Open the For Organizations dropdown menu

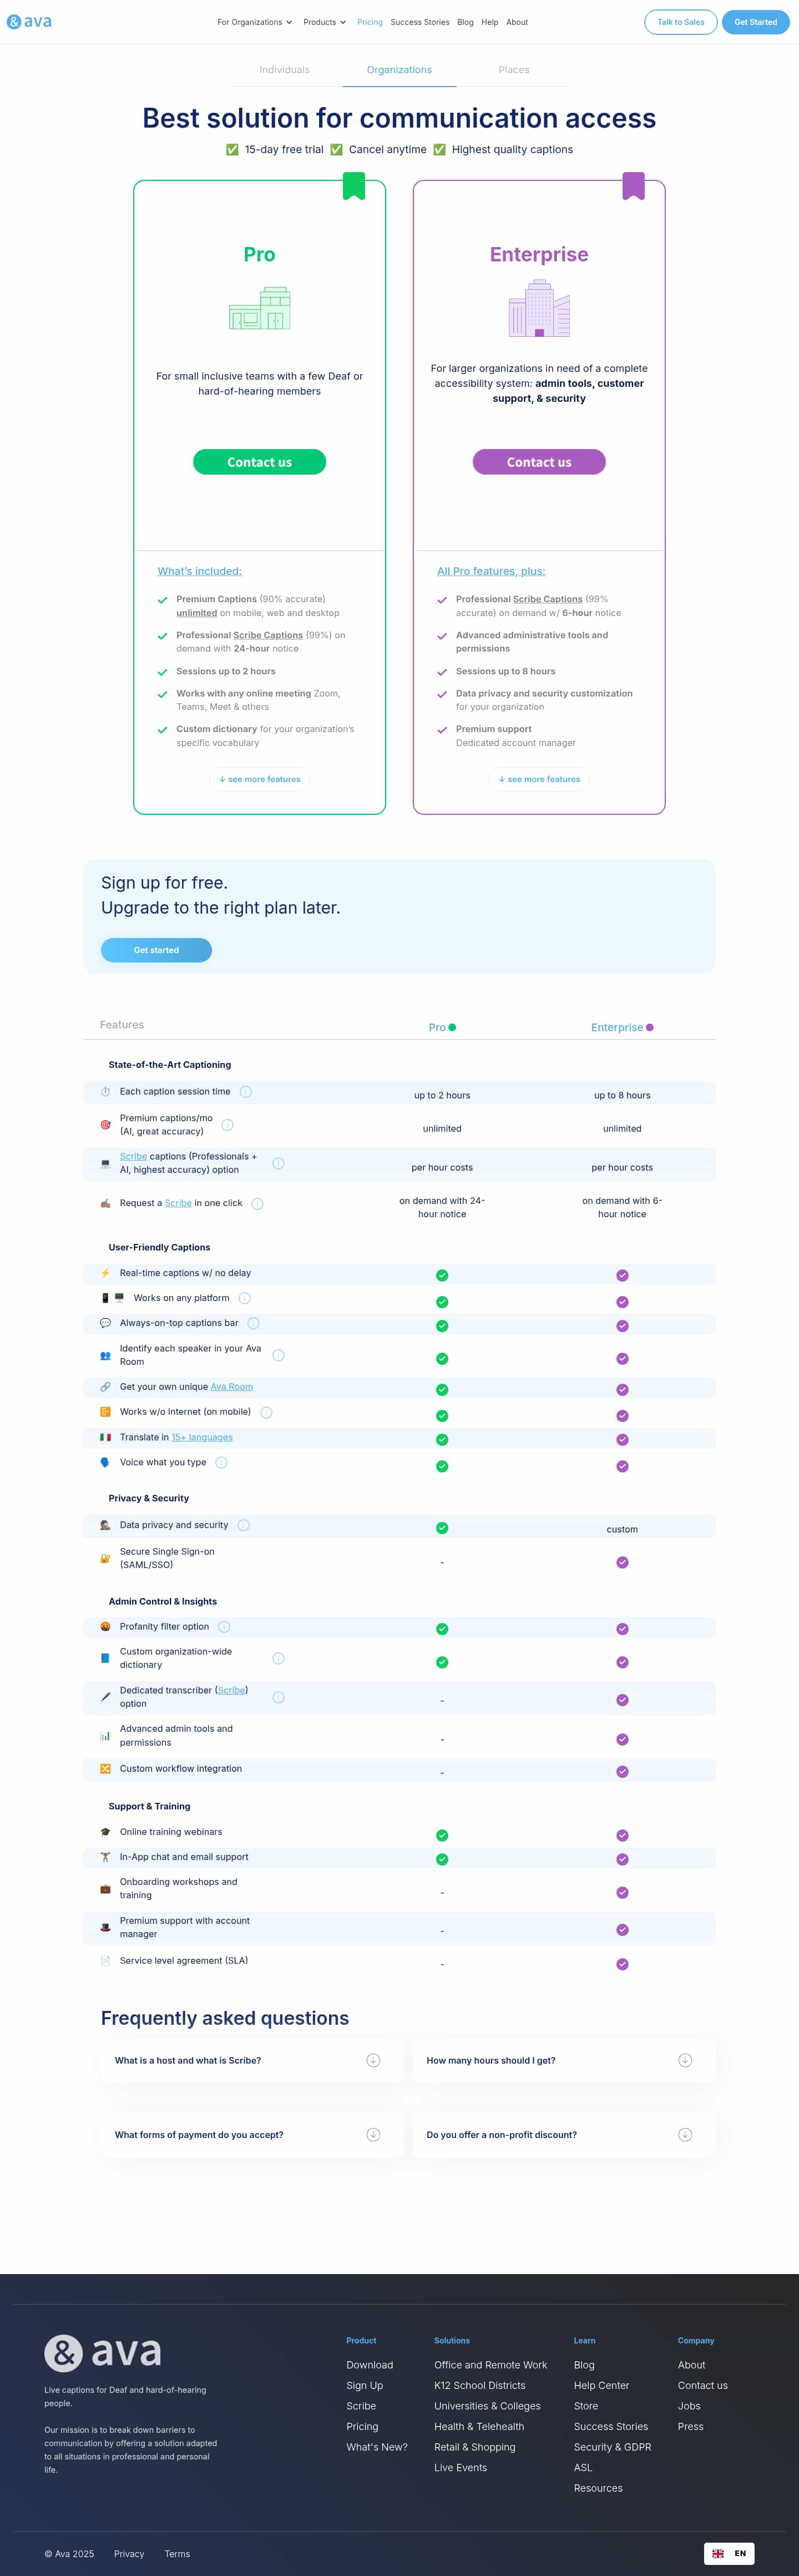(x=255, y=22)
